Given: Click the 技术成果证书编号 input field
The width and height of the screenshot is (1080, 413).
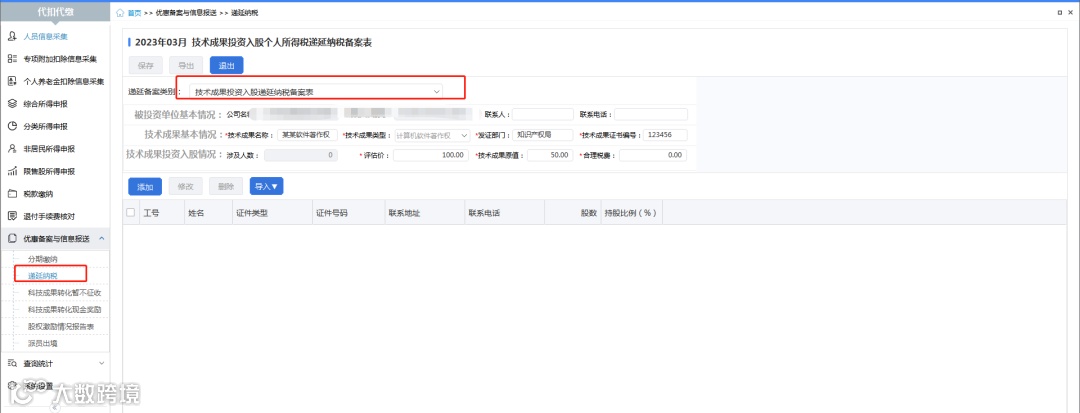Looking at the screenshot, I should [x=666, y=135].
